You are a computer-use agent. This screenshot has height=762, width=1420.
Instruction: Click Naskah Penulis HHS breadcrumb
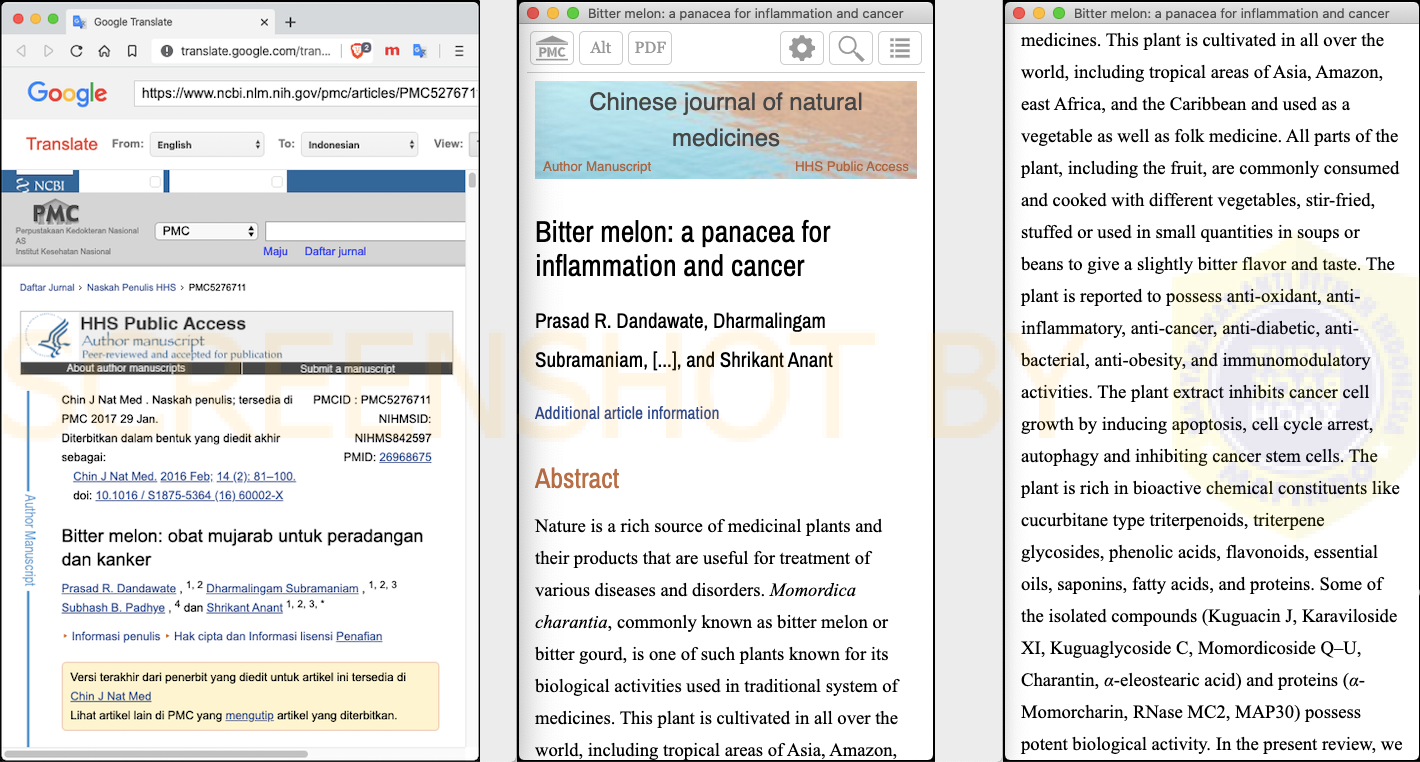(x=133, y=288)
